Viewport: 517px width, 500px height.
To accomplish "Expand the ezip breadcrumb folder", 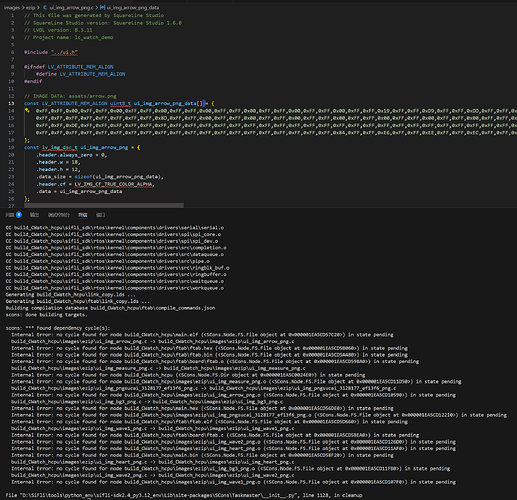I will (30, 7).
